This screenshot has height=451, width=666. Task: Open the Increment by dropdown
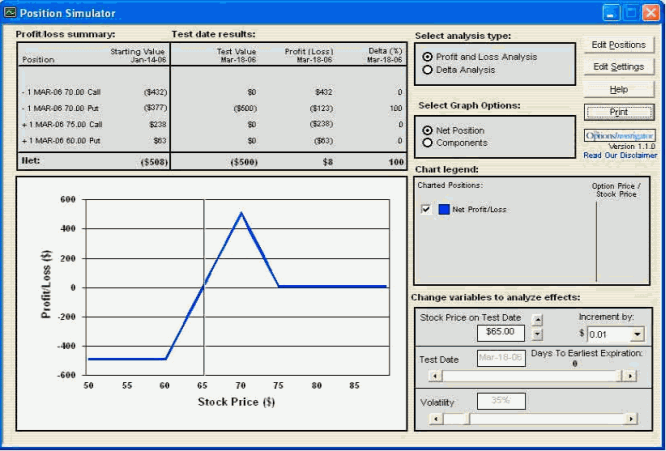(638, 334)
